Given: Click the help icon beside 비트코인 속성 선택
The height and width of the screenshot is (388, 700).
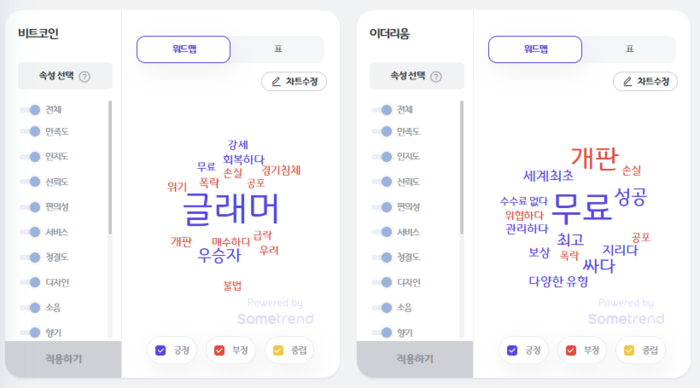Looking at the screenshot, I should [x=84, y=77].
